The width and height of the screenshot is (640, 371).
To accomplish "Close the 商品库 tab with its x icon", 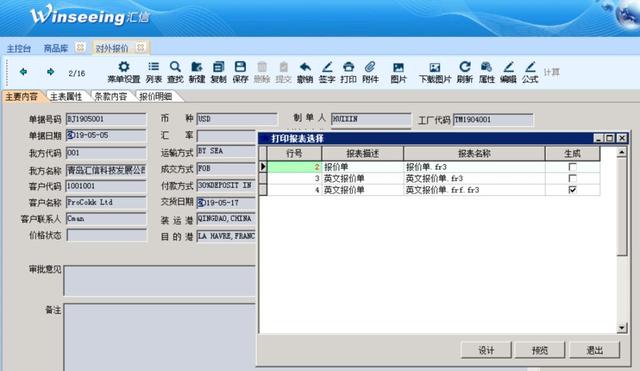I will tap(80, 48).
